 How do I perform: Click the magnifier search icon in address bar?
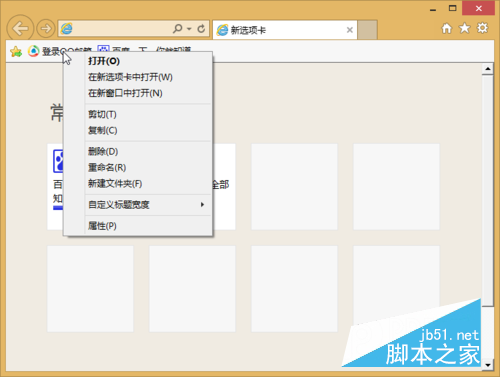pyautogui.click(x=177, y=29)
